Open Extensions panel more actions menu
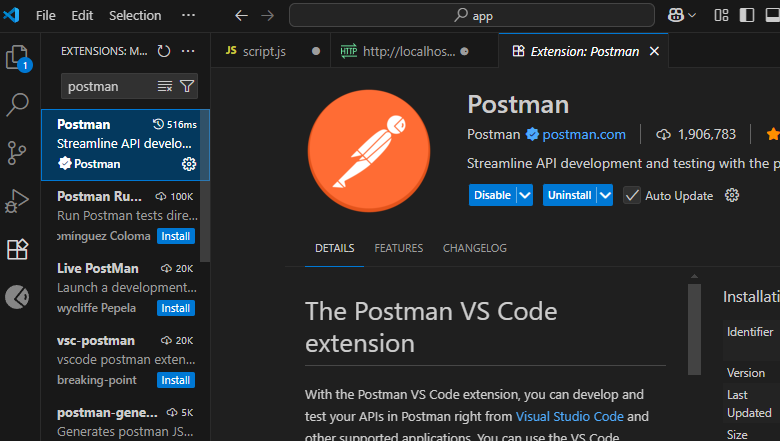The height and width of the screenshot is (441, 780). click(189, 51)
